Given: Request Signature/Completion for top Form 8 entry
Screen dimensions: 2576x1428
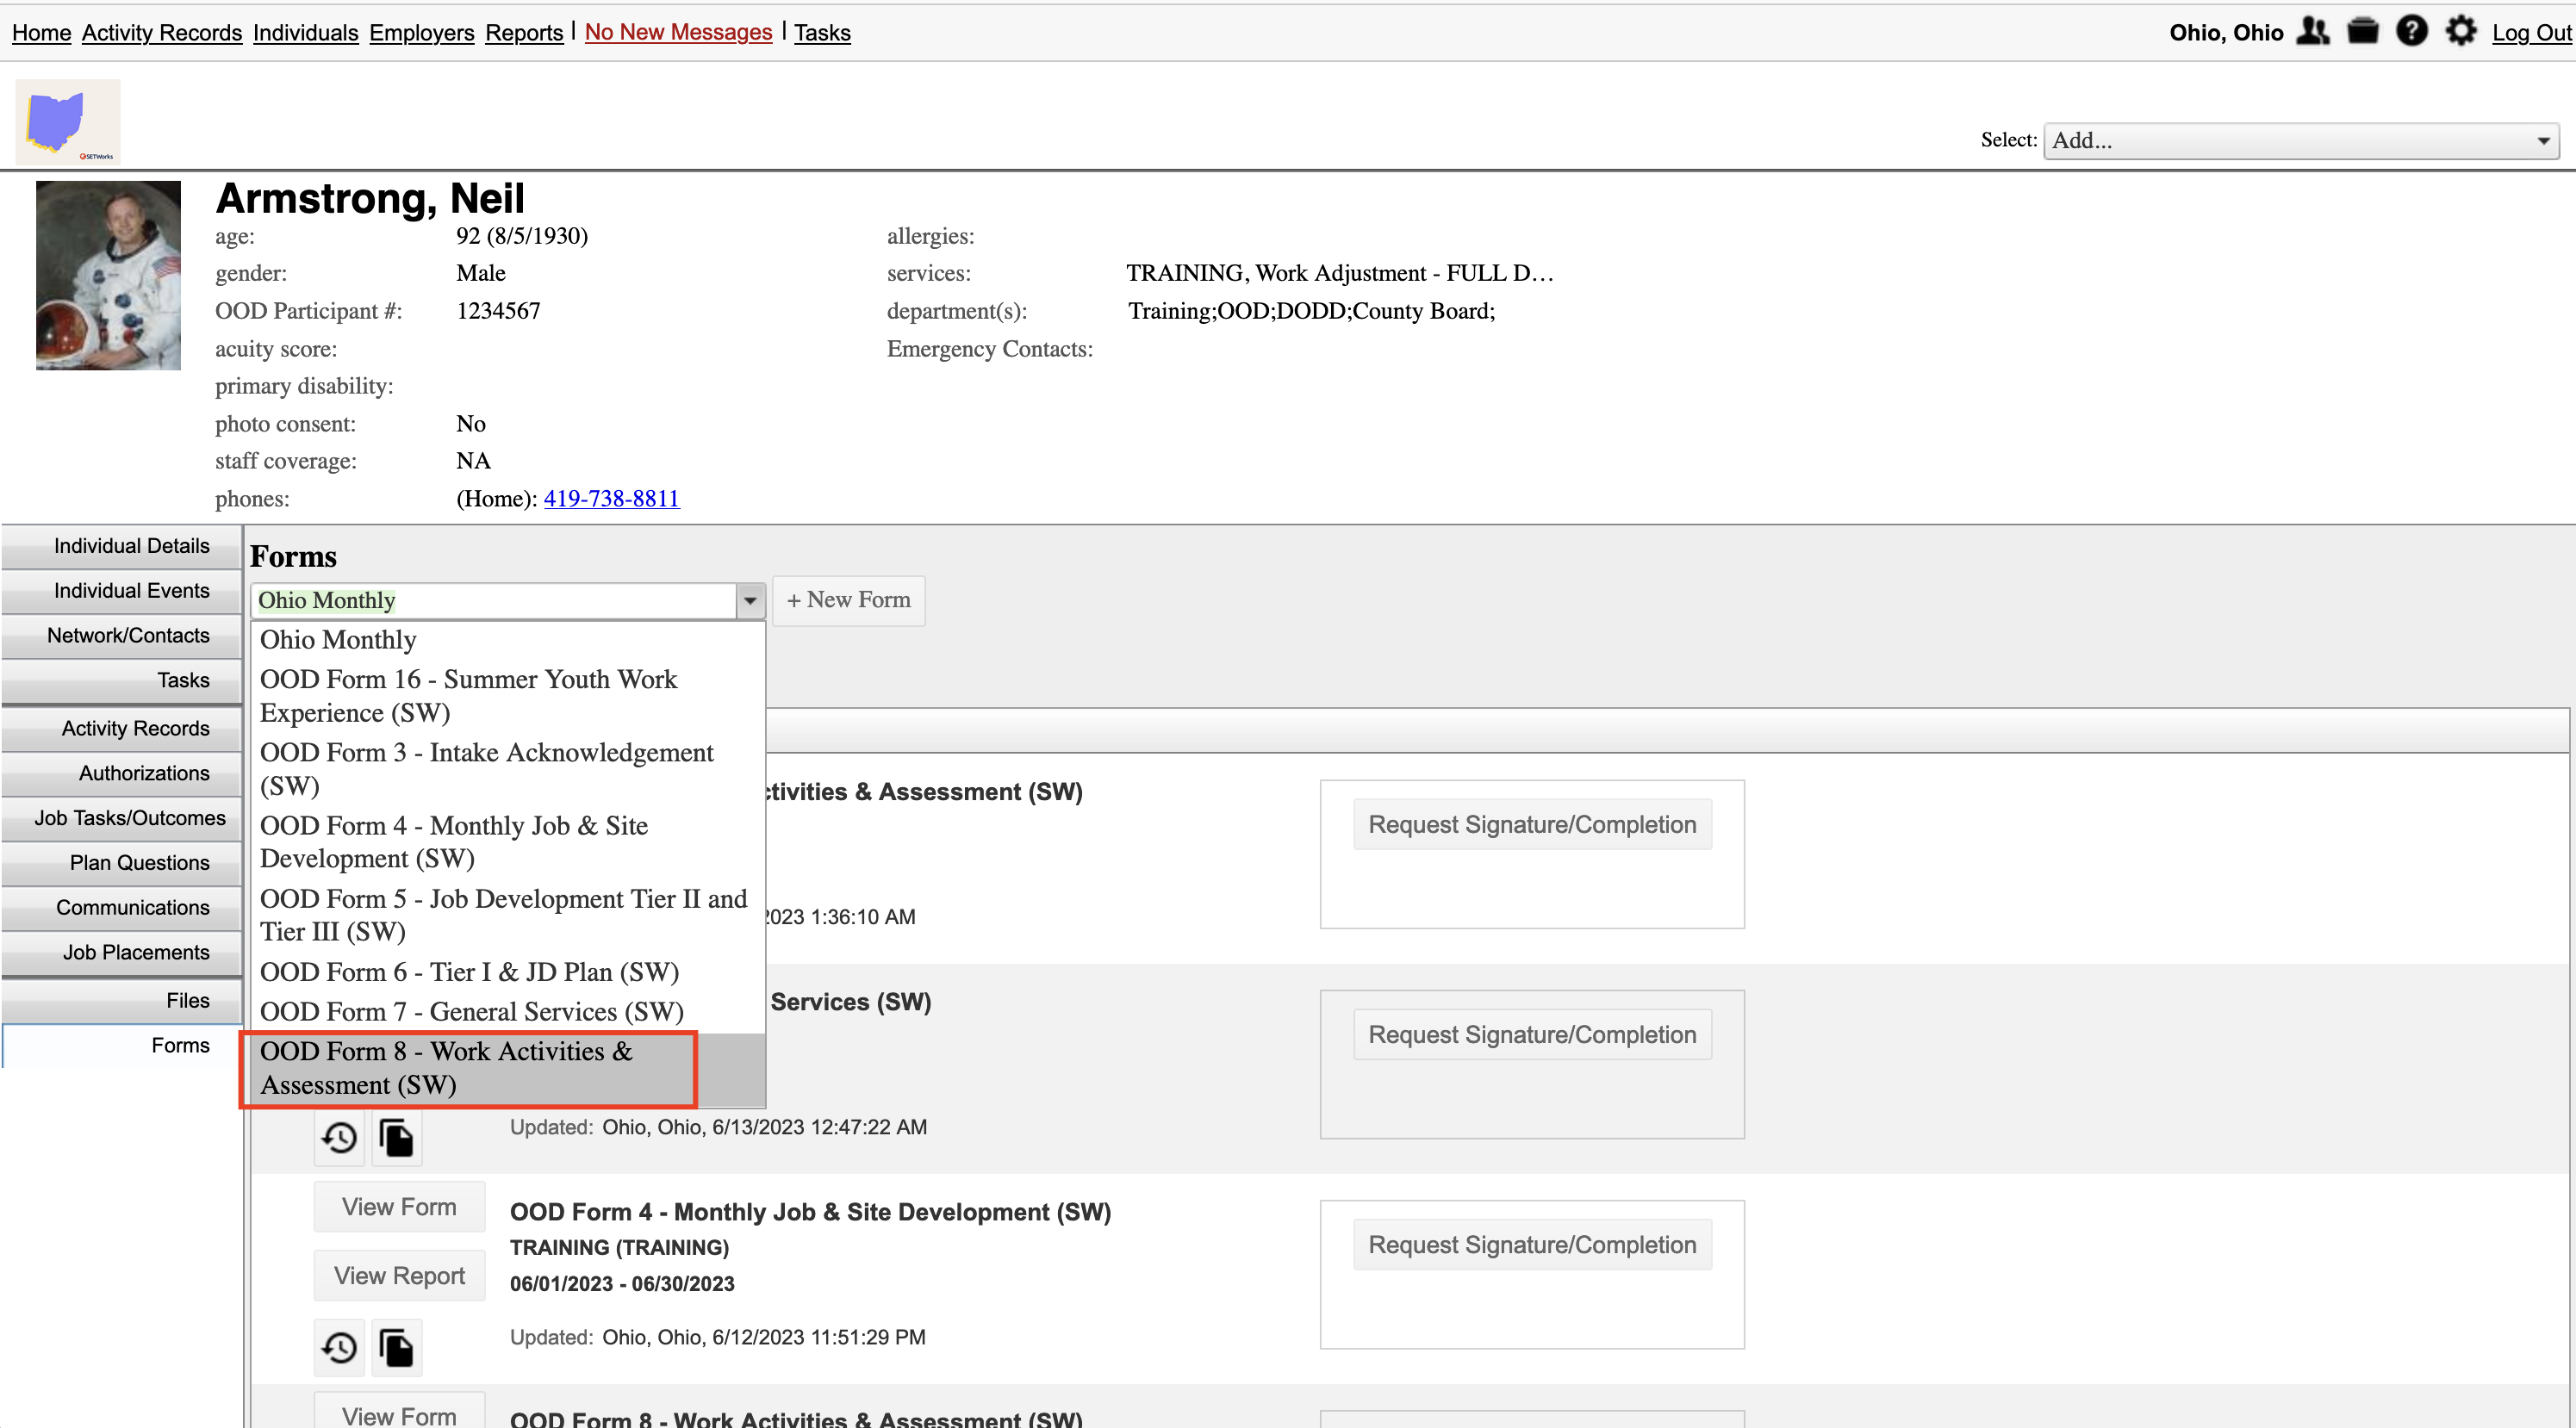Looking at the screenshot, I should coord(1532,825).
